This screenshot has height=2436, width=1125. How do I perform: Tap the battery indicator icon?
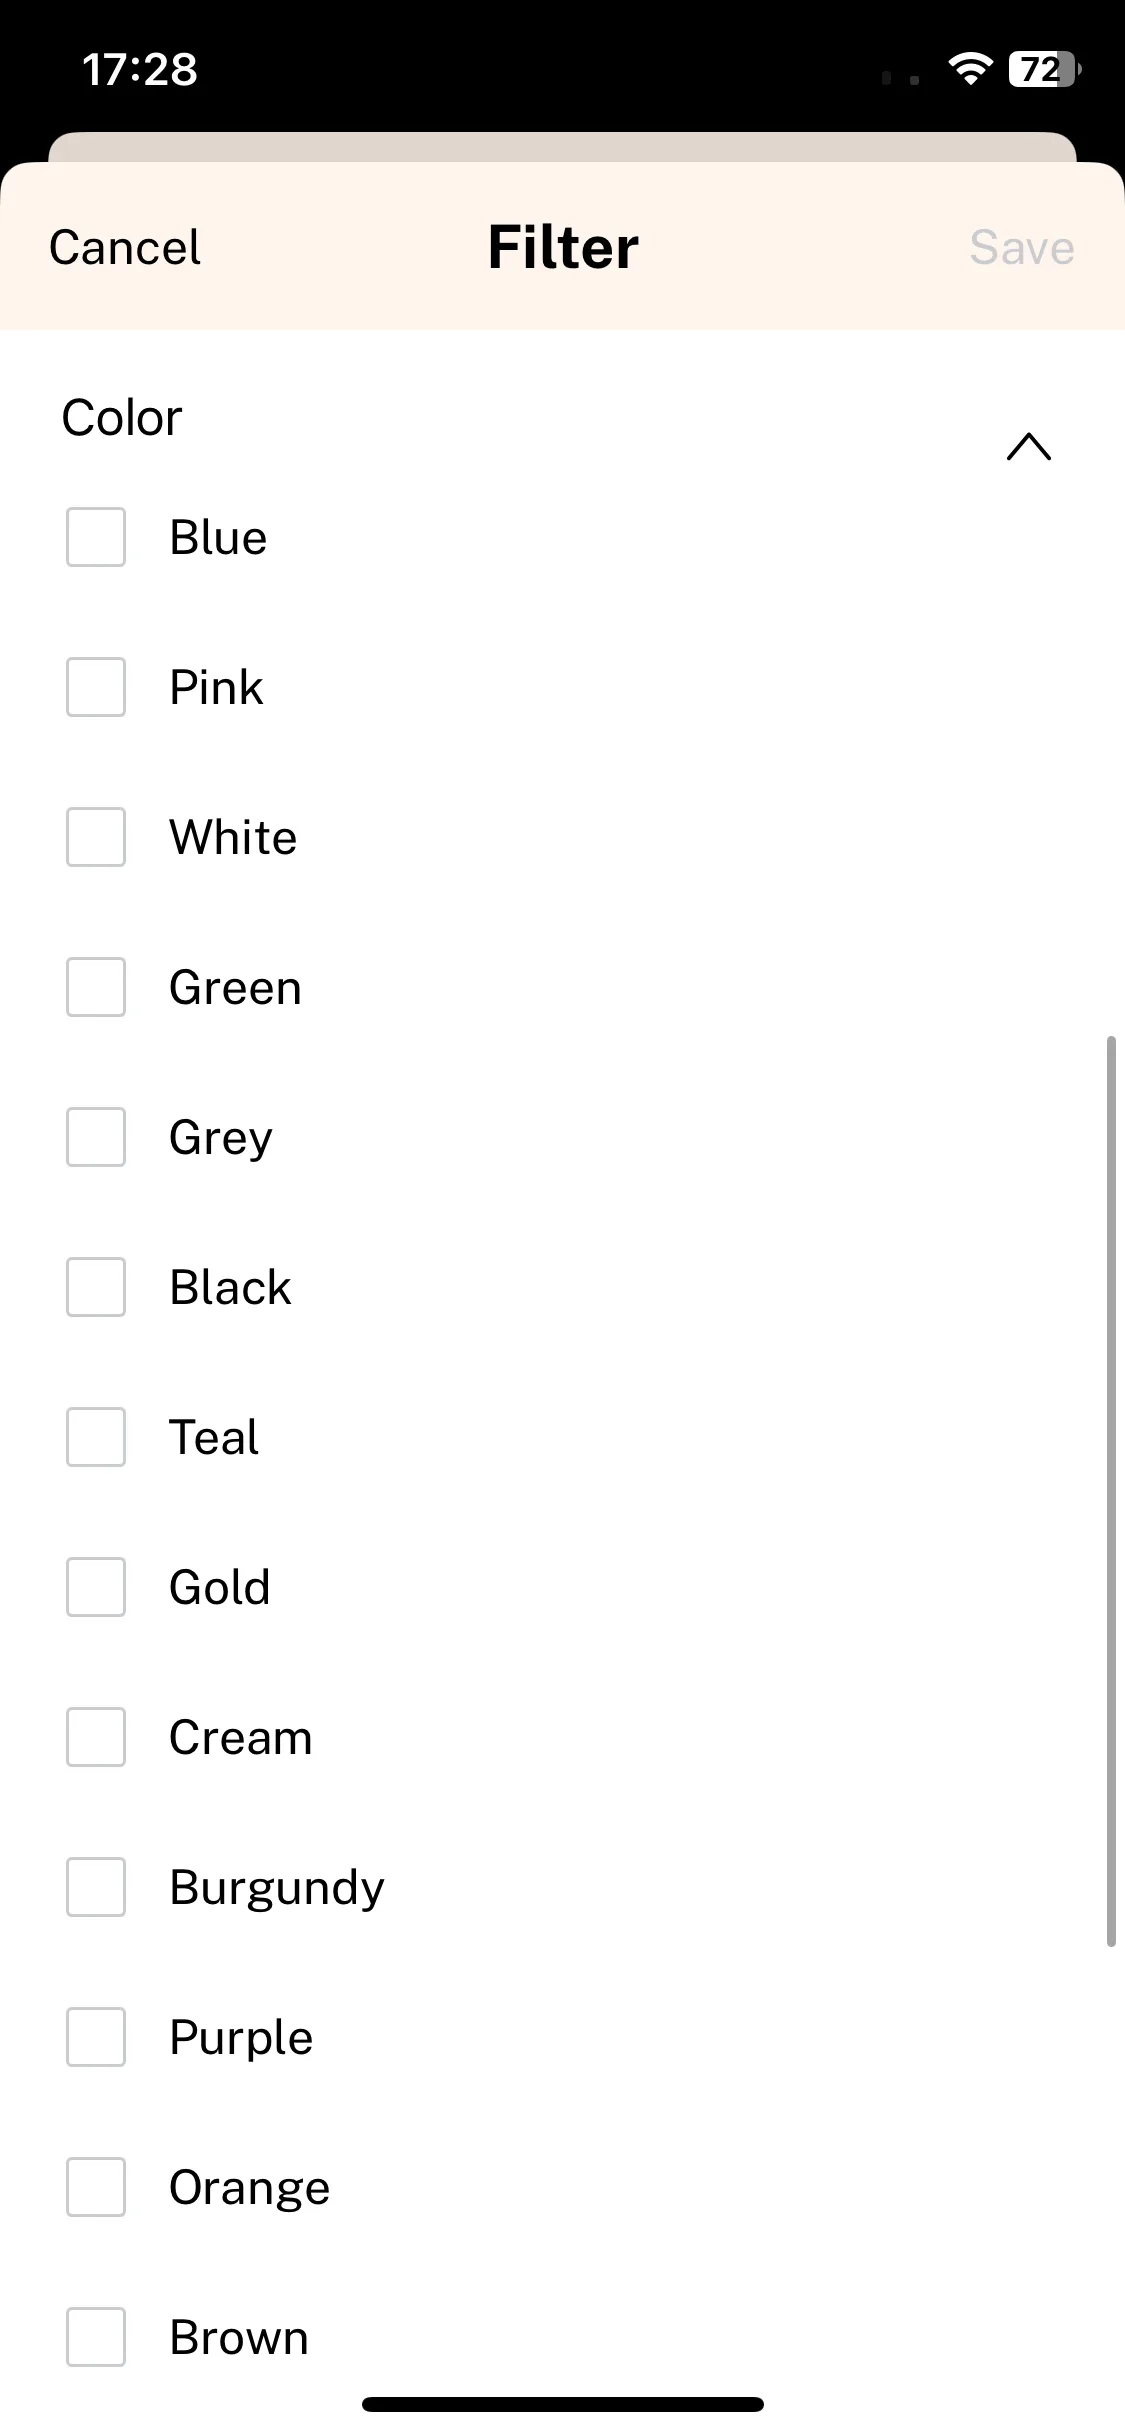pos(1045,69)
